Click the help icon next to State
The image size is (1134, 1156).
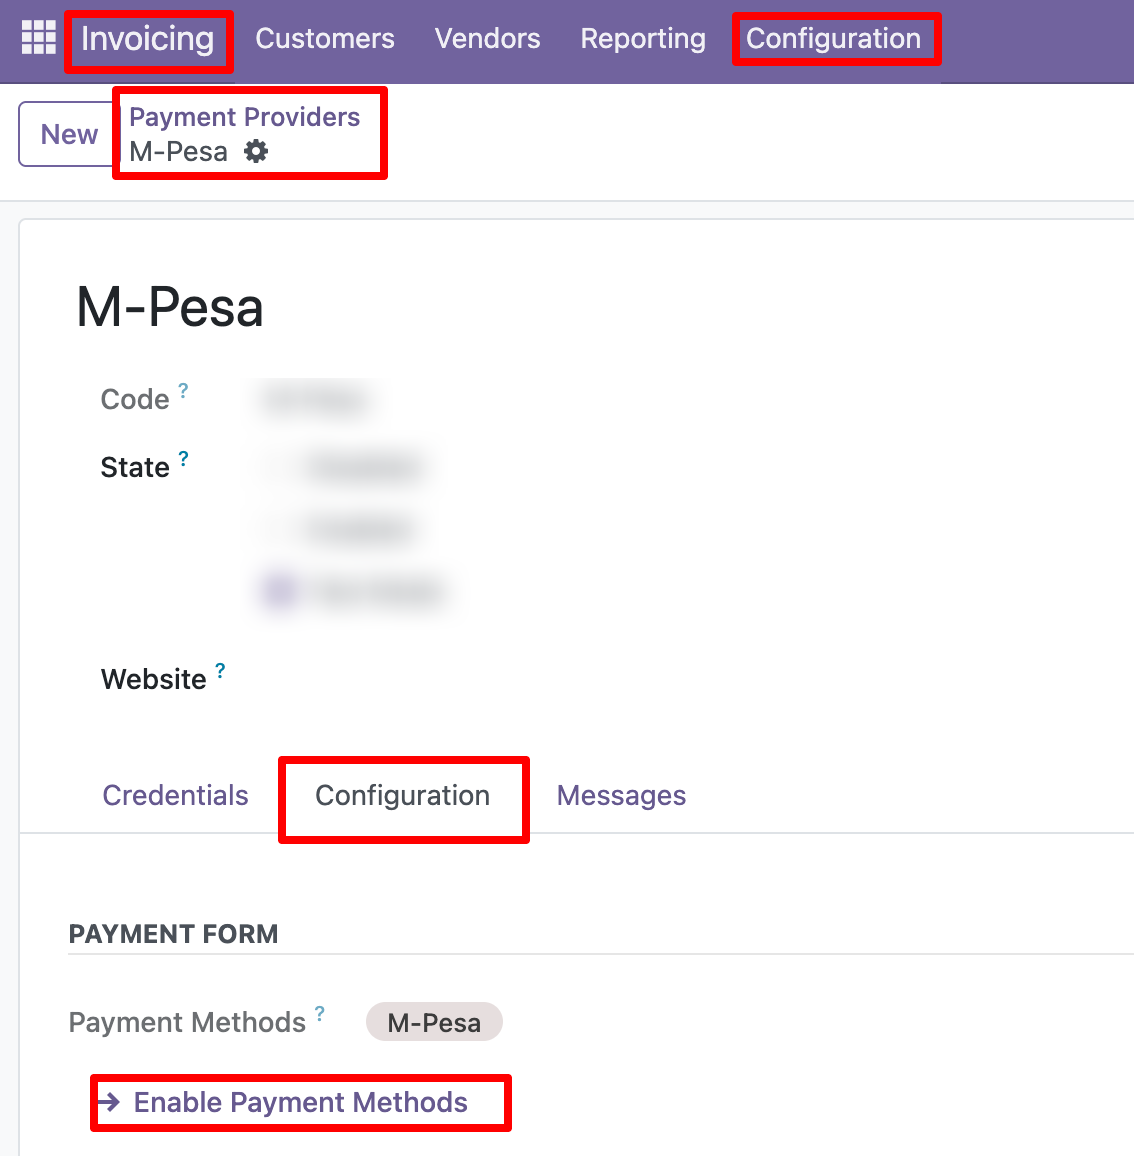(183, 459)
